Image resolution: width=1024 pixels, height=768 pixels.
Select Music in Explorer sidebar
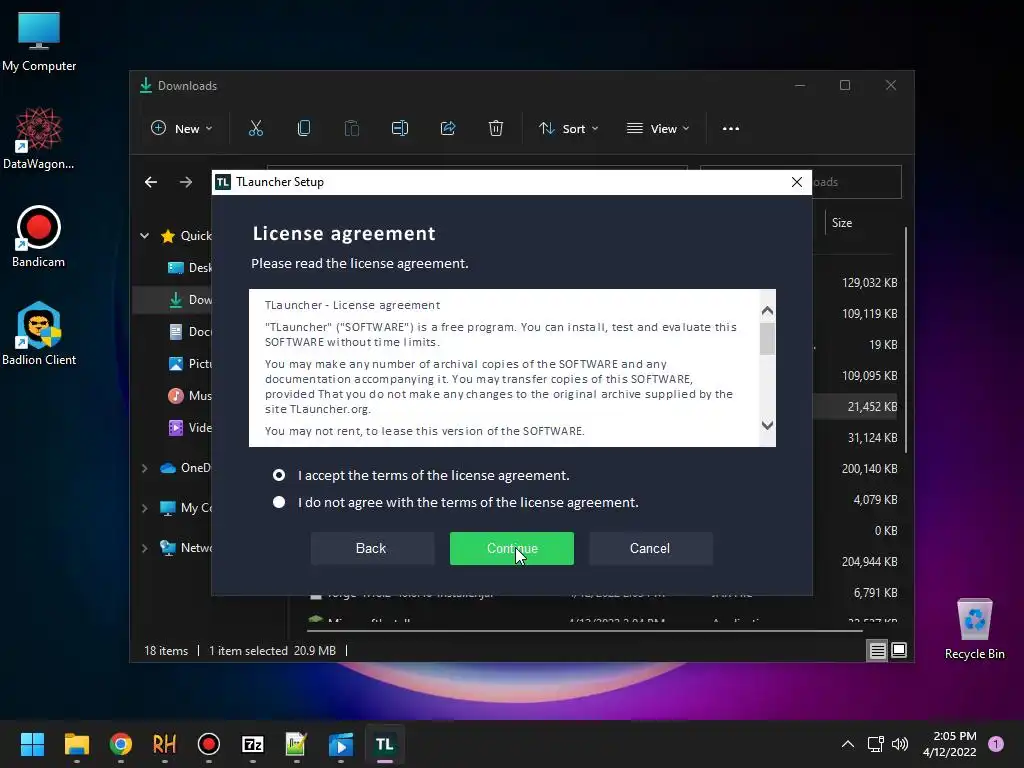189,396
